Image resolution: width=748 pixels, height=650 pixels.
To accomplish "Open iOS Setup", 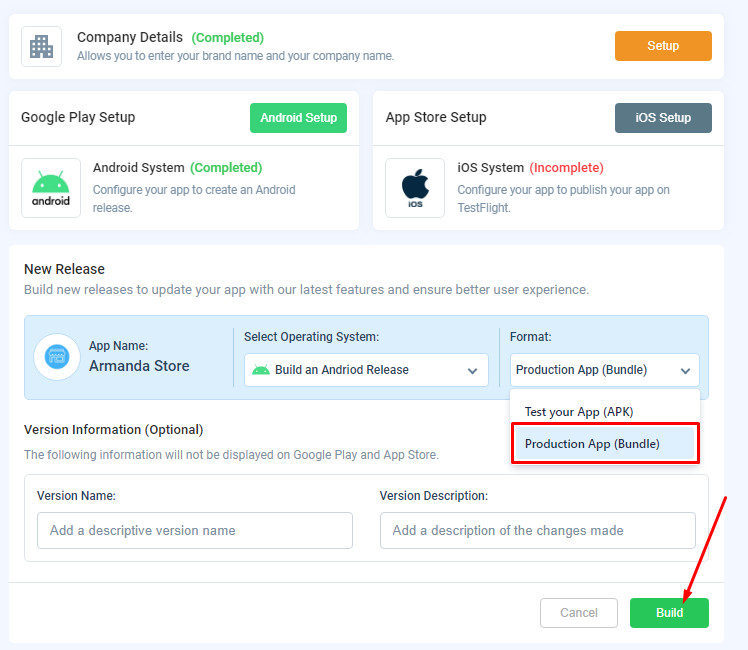I will click(663, 118).
